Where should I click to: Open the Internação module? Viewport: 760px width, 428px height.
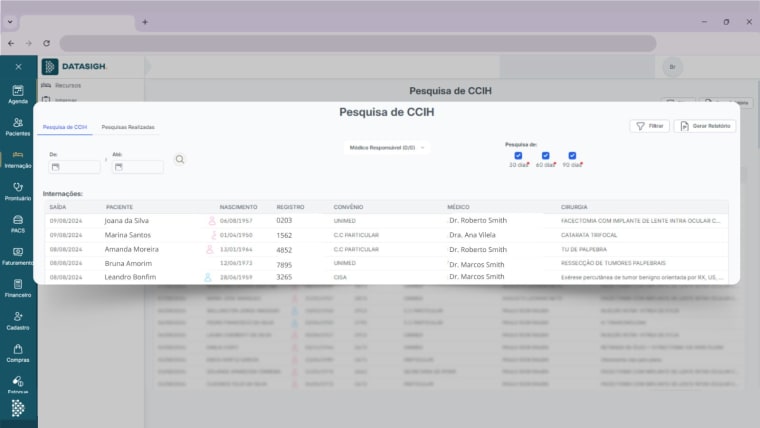click(x=18, y=159)
